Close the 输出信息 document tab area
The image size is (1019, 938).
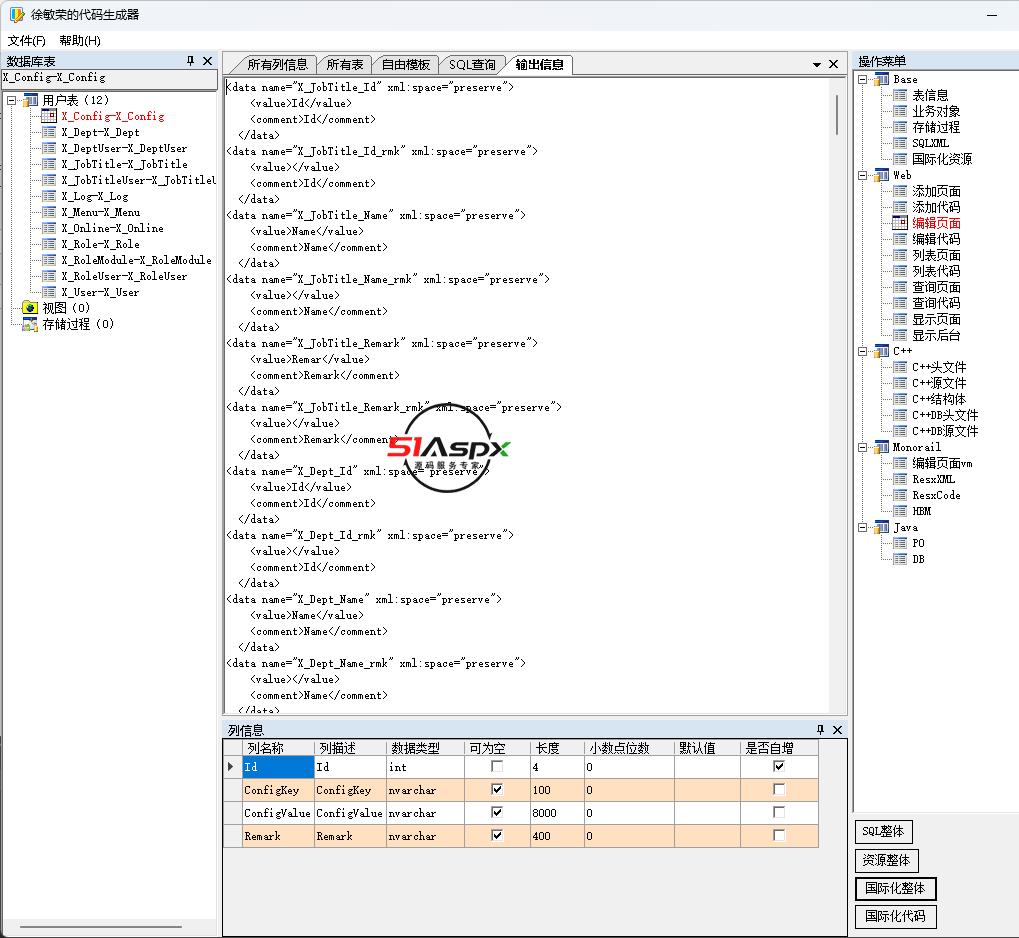click(x=834, y=64)
